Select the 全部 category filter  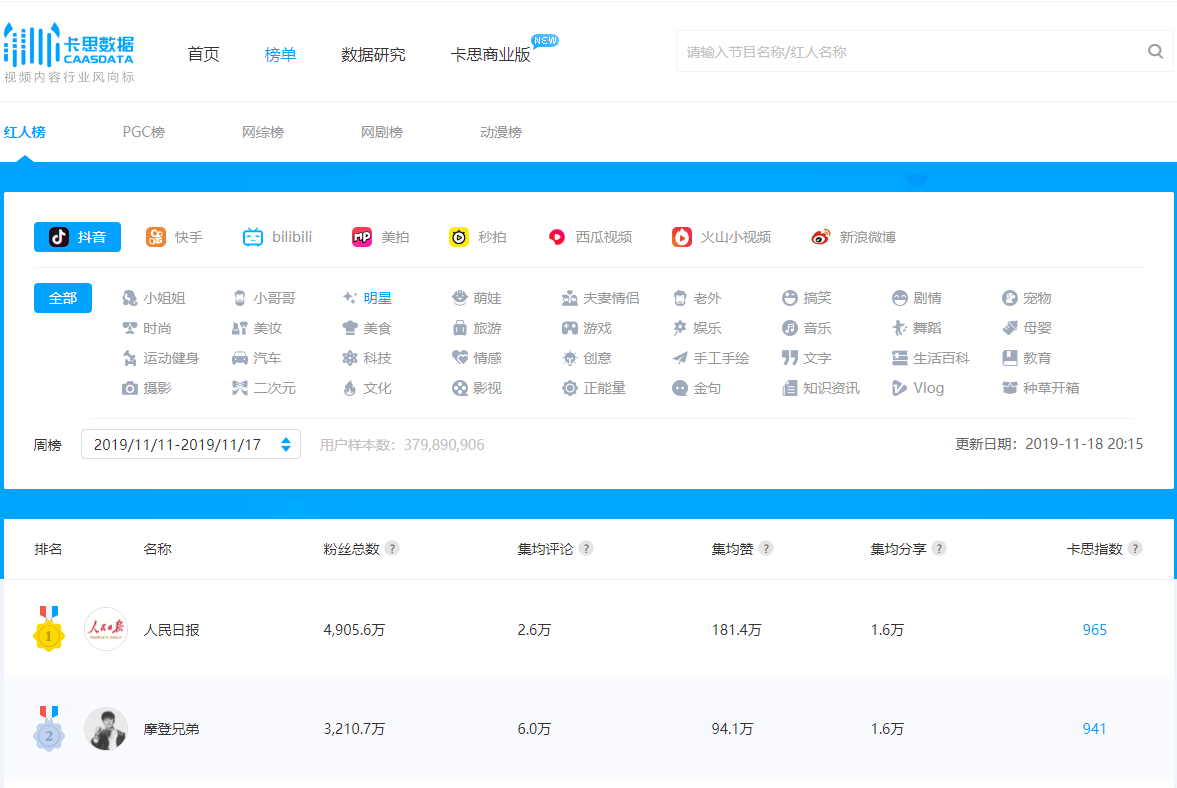pos(62,298)
